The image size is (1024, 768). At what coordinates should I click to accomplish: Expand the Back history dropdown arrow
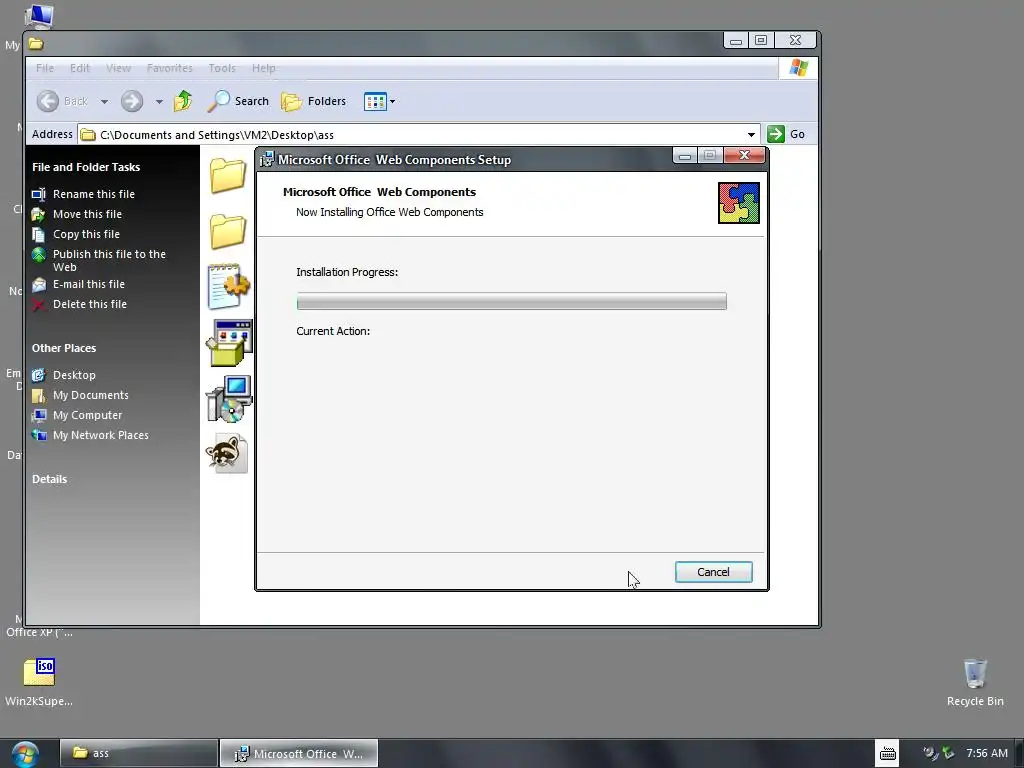coord(104,102)
